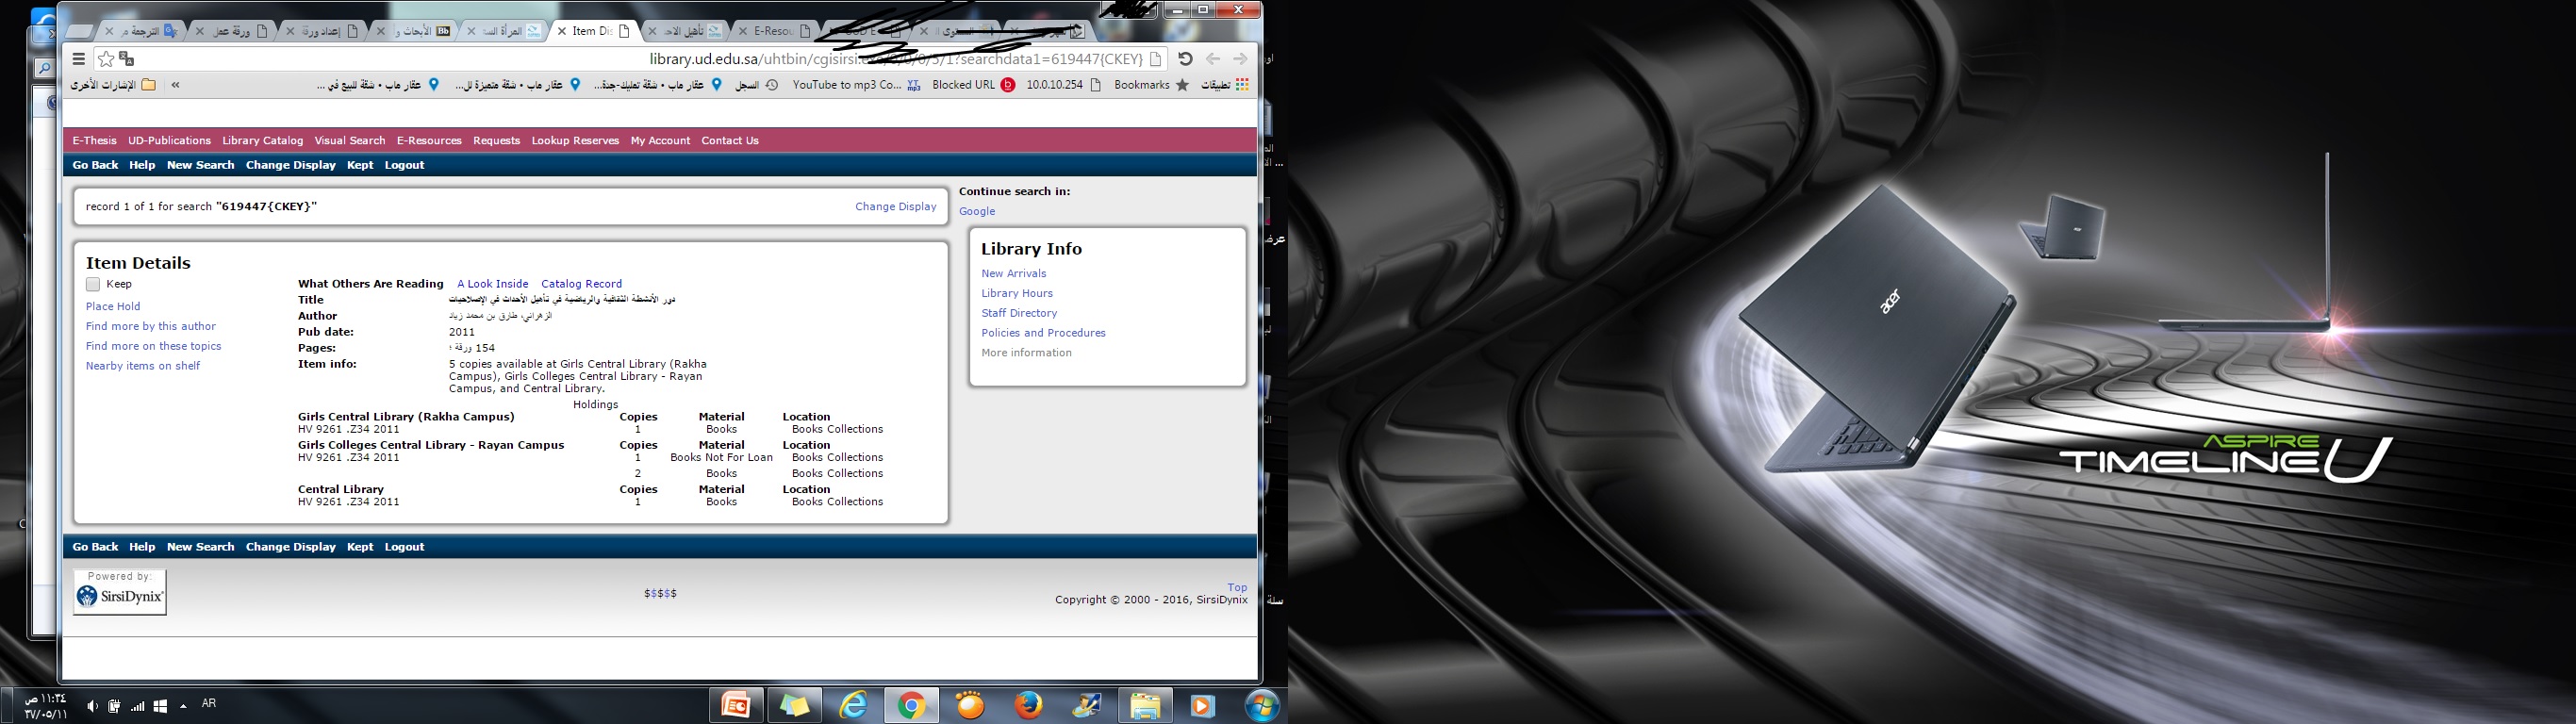Switch to the Blackboard الأبحاث tab
Screen dimensions: 2576x724
tap(414, 31)
